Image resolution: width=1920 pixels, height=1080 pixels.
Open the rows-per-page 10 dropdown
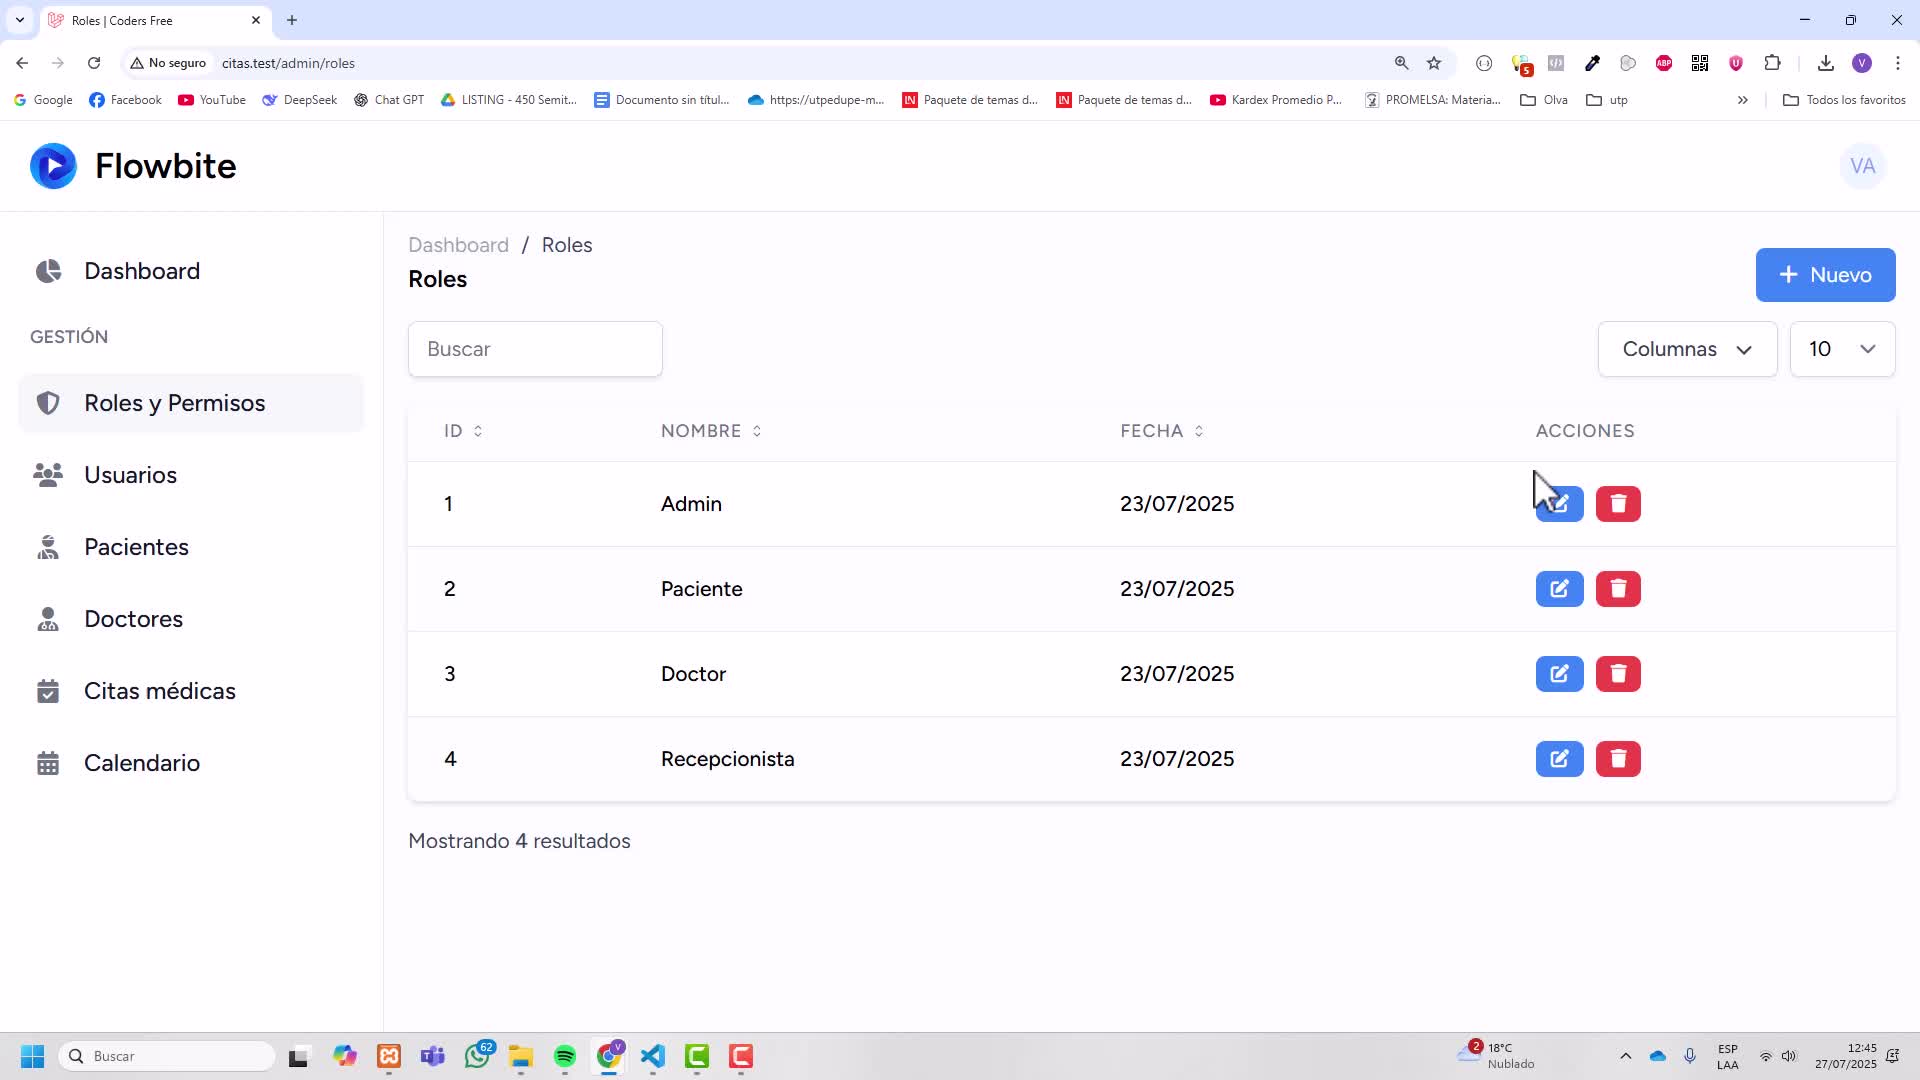[1842, 349]
